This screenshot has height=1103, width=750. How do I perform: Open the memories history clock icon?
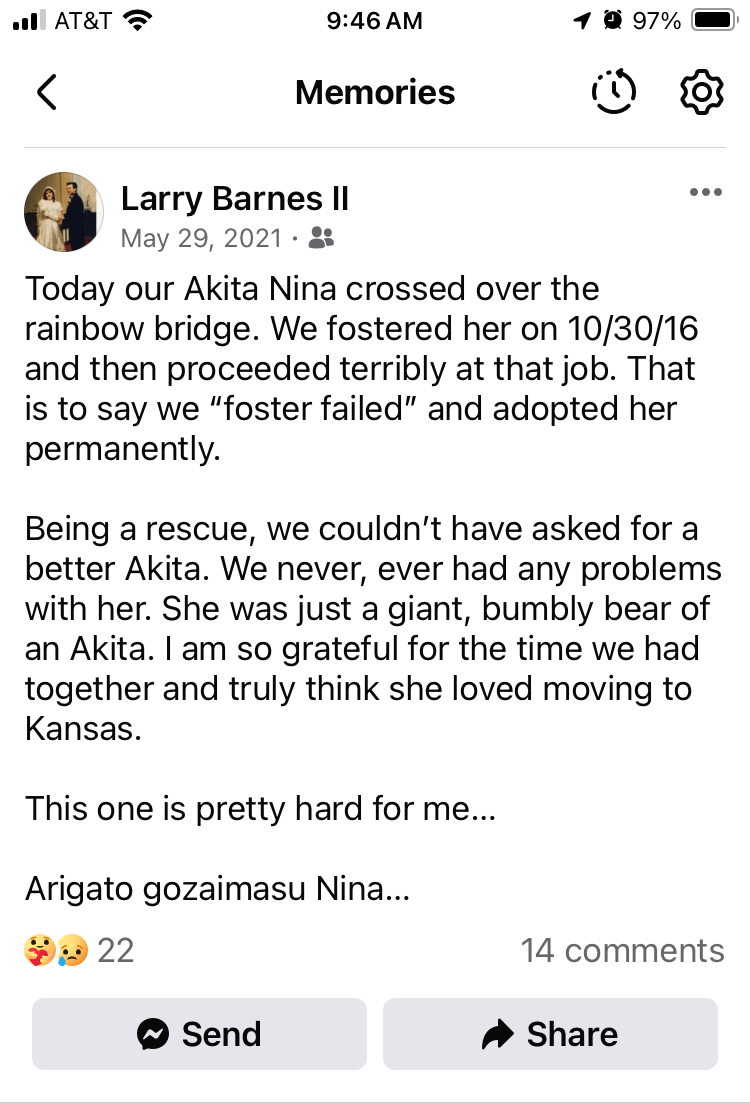[x=613, y=92]
